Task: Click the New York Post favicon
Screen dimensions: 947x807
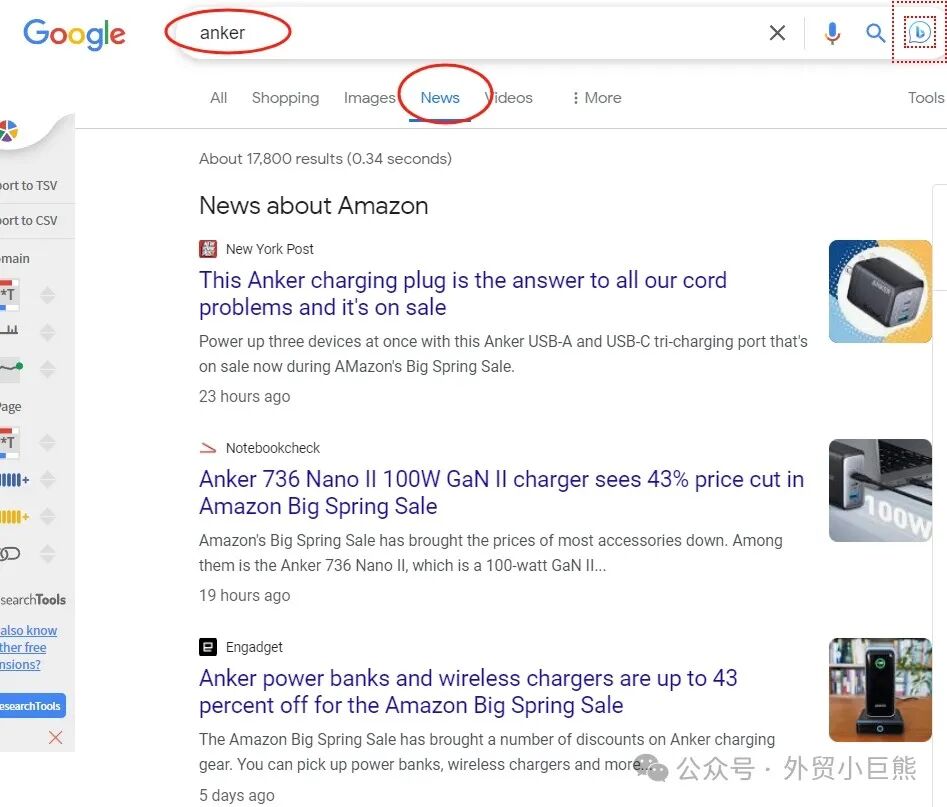Action: tap(208, 249)
